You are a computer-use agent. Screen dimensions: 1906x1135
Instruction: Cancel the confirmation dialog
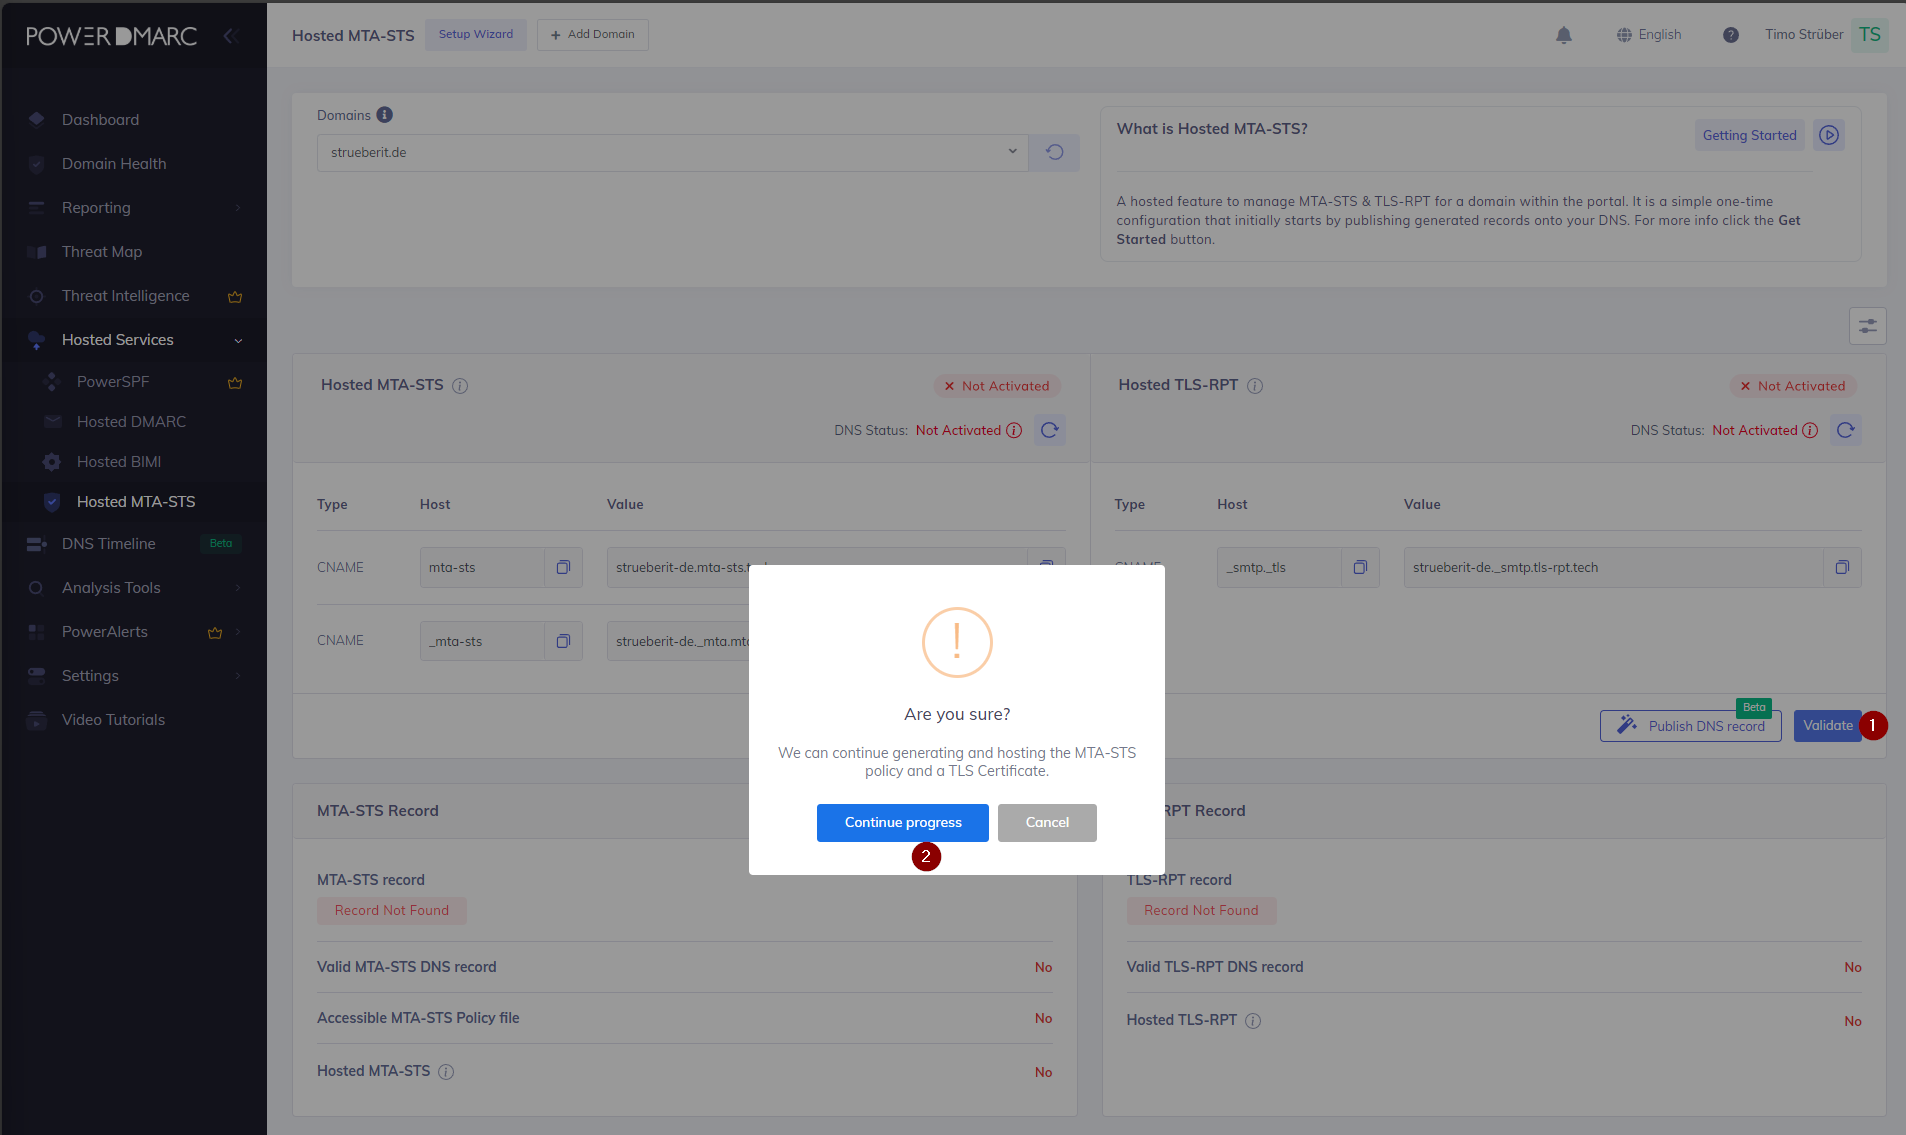(x=1047, y=822)
